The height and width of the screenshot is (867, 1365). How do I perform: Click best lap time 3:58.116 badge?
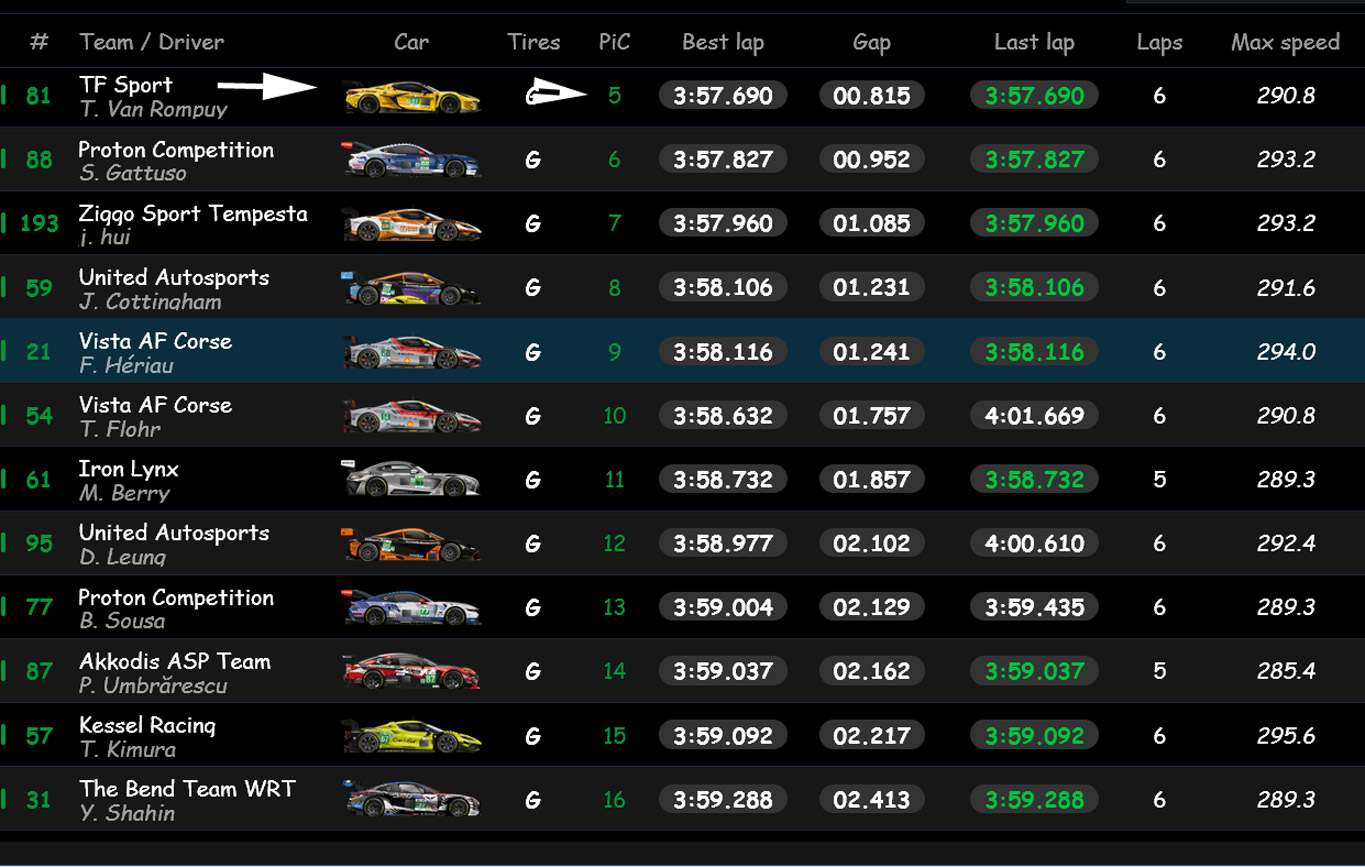[723, 352]
